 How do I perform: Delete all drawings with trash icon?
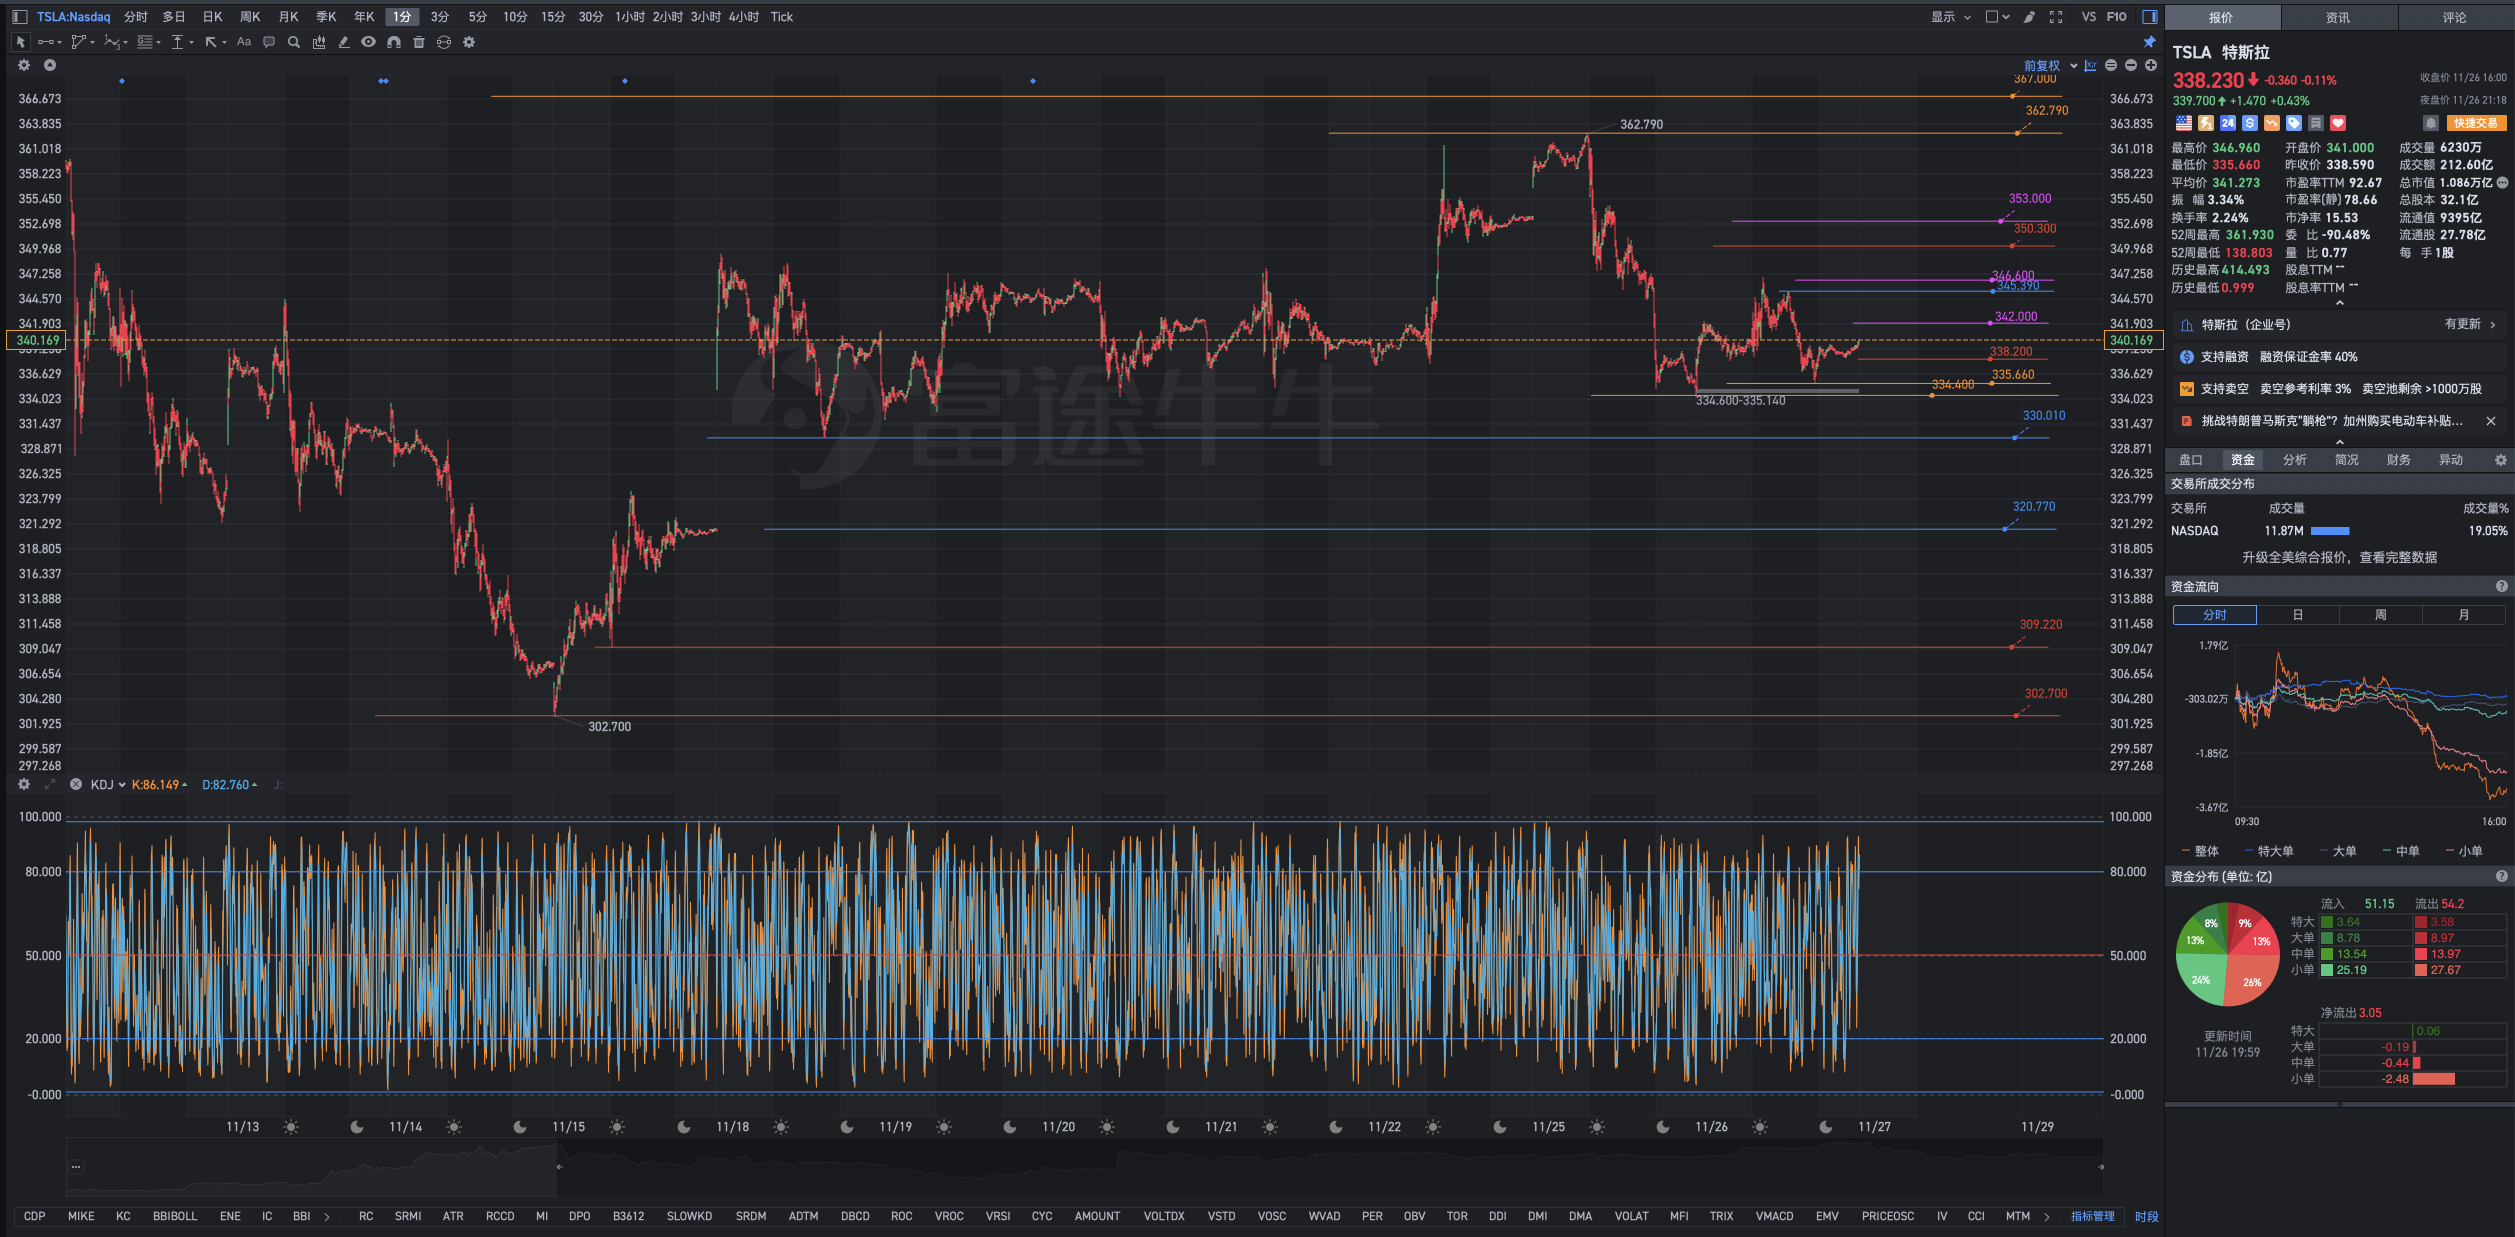point(419,42)
